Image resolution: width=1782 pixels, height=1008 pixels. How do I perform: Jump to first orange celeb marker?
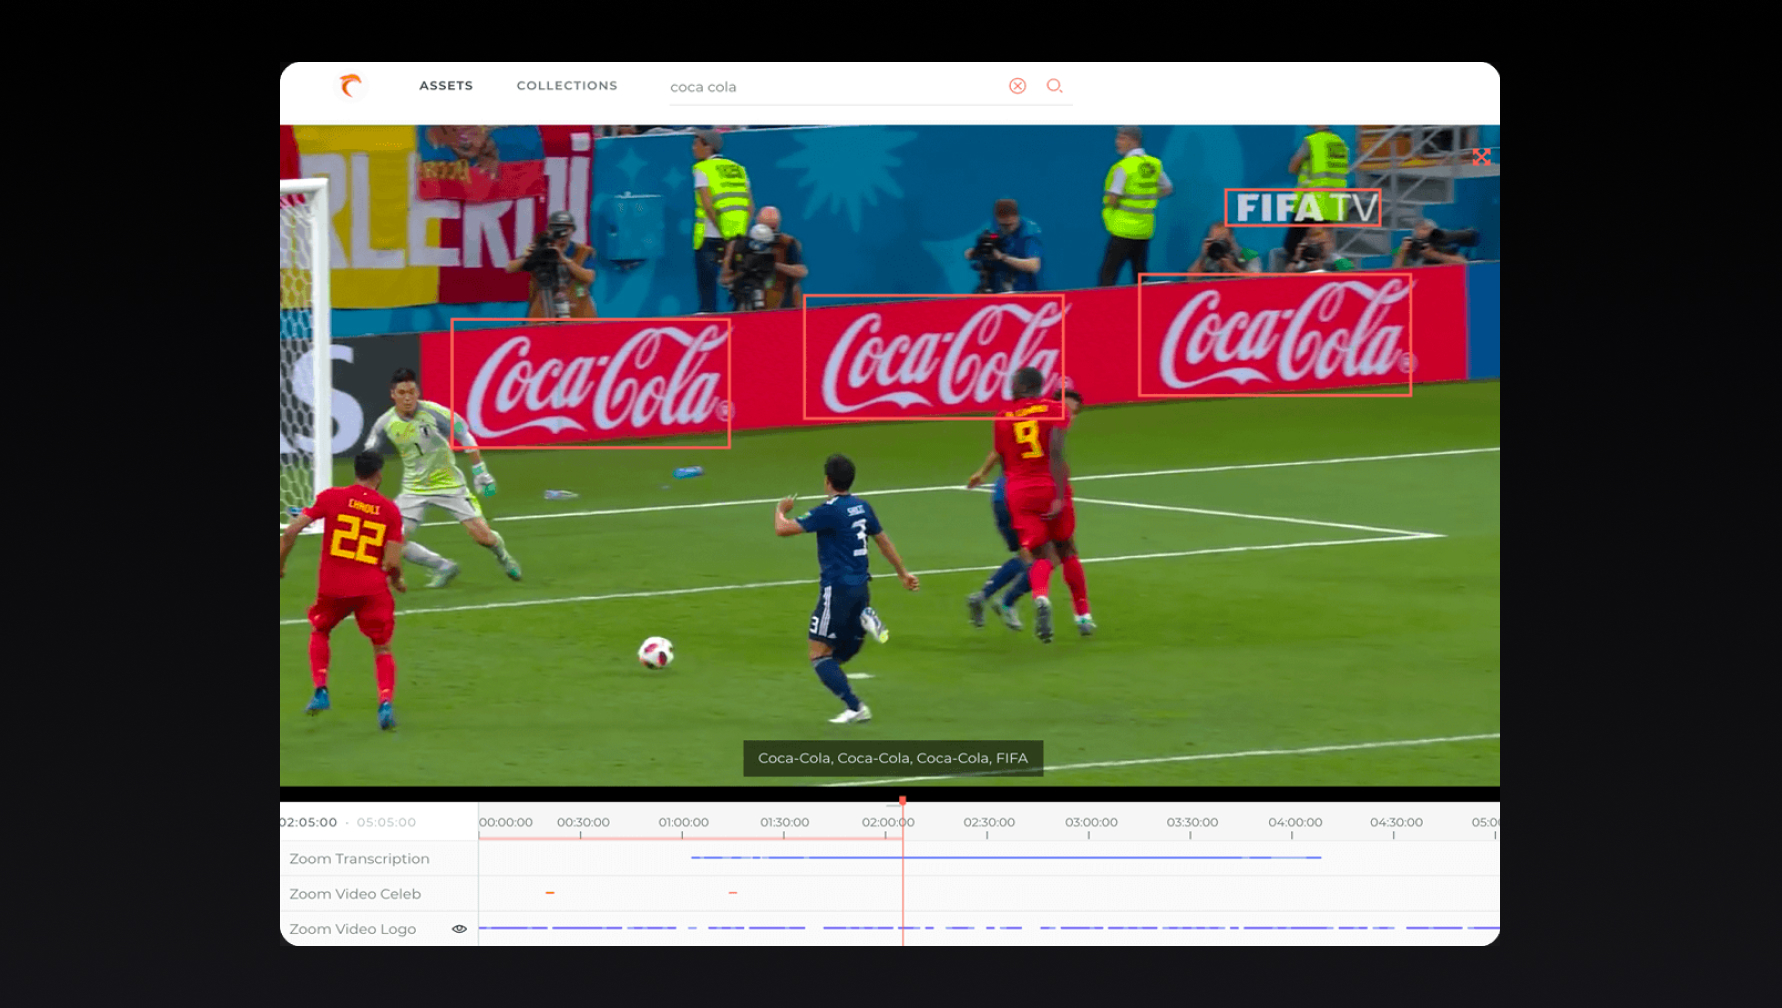tap(550, 893)
